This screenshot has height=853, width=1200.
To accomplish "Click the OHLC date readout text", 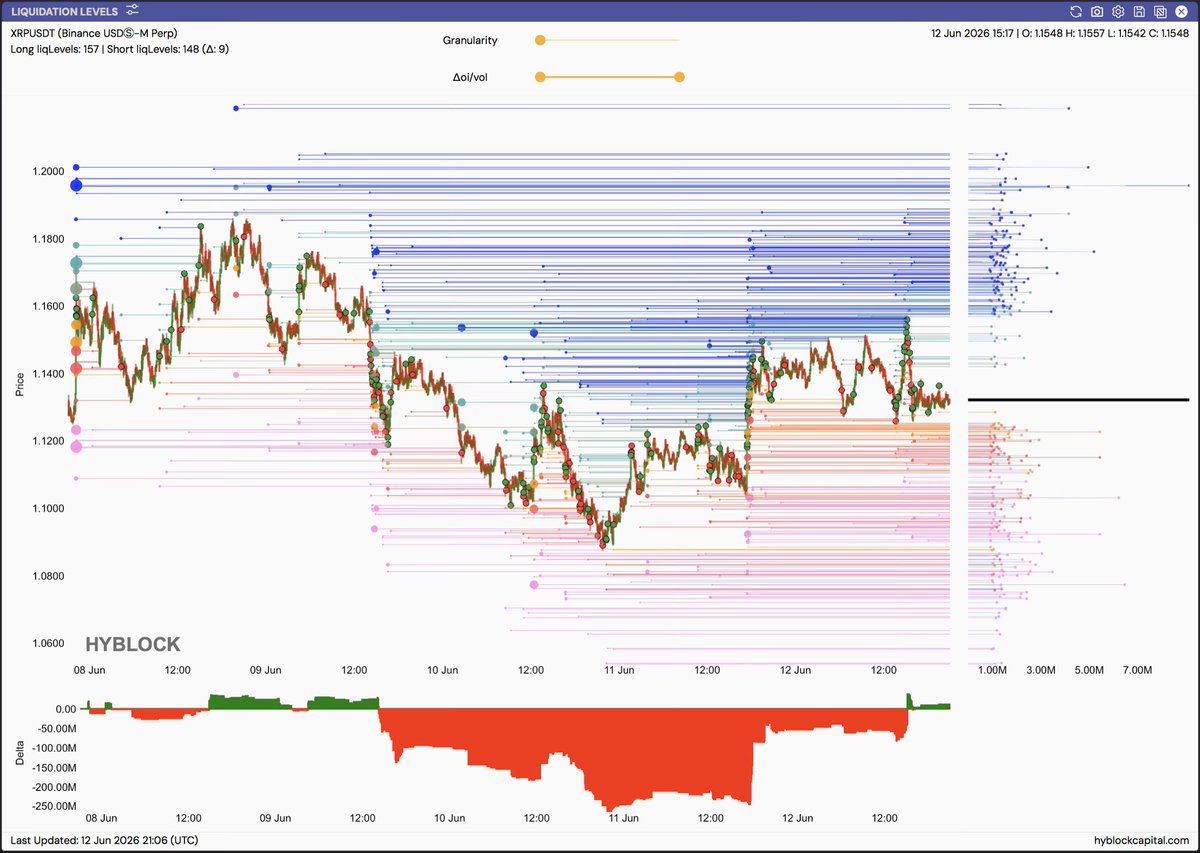I will point(1060,33).
